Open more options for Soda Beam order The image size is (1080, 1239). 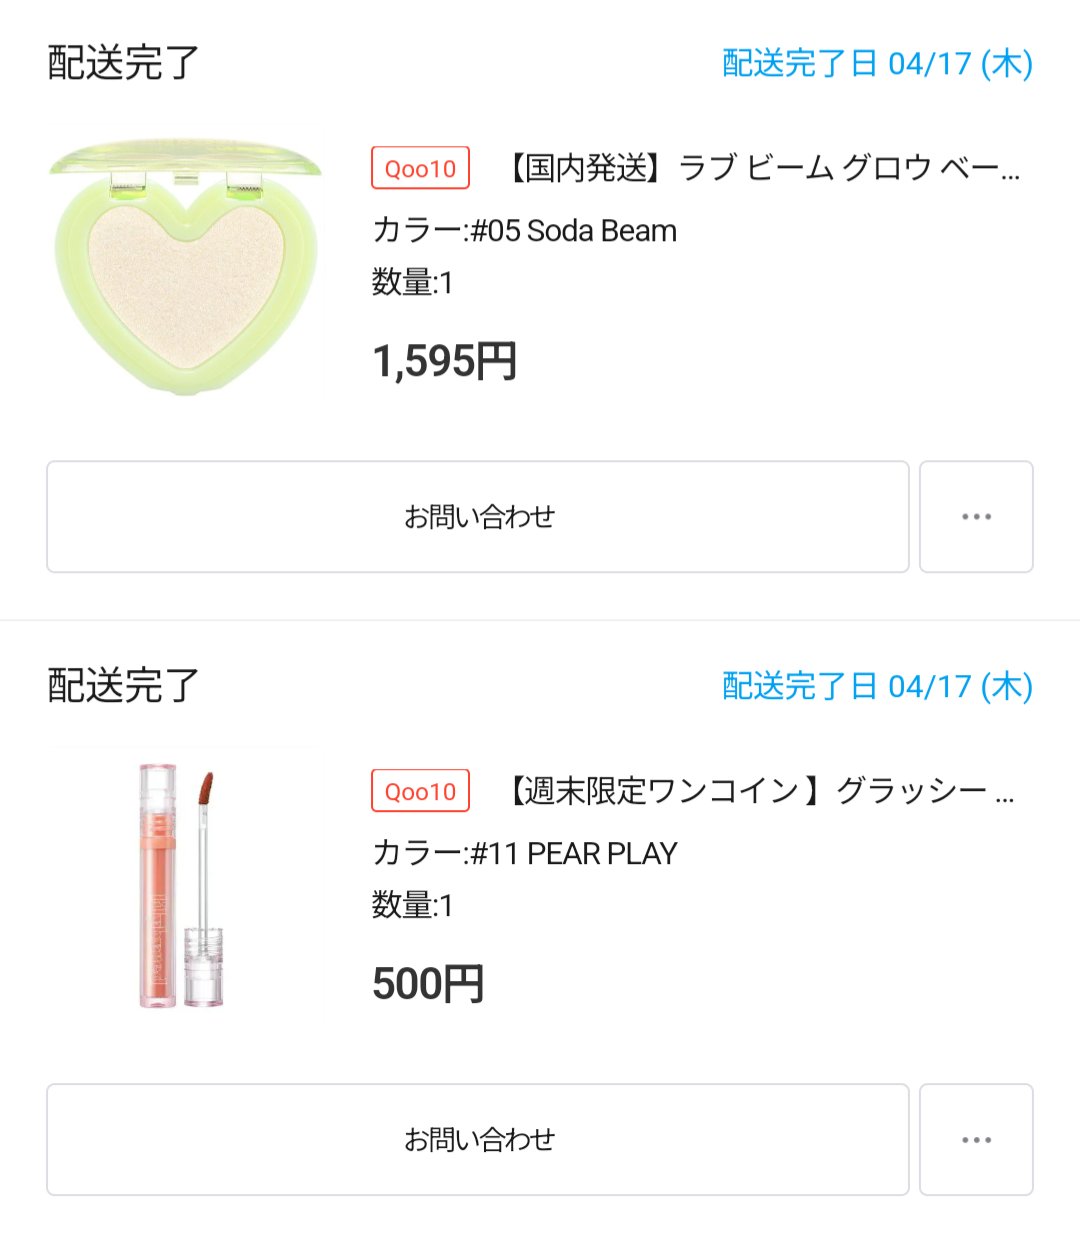pyautogui.click(x=976, y=517)
